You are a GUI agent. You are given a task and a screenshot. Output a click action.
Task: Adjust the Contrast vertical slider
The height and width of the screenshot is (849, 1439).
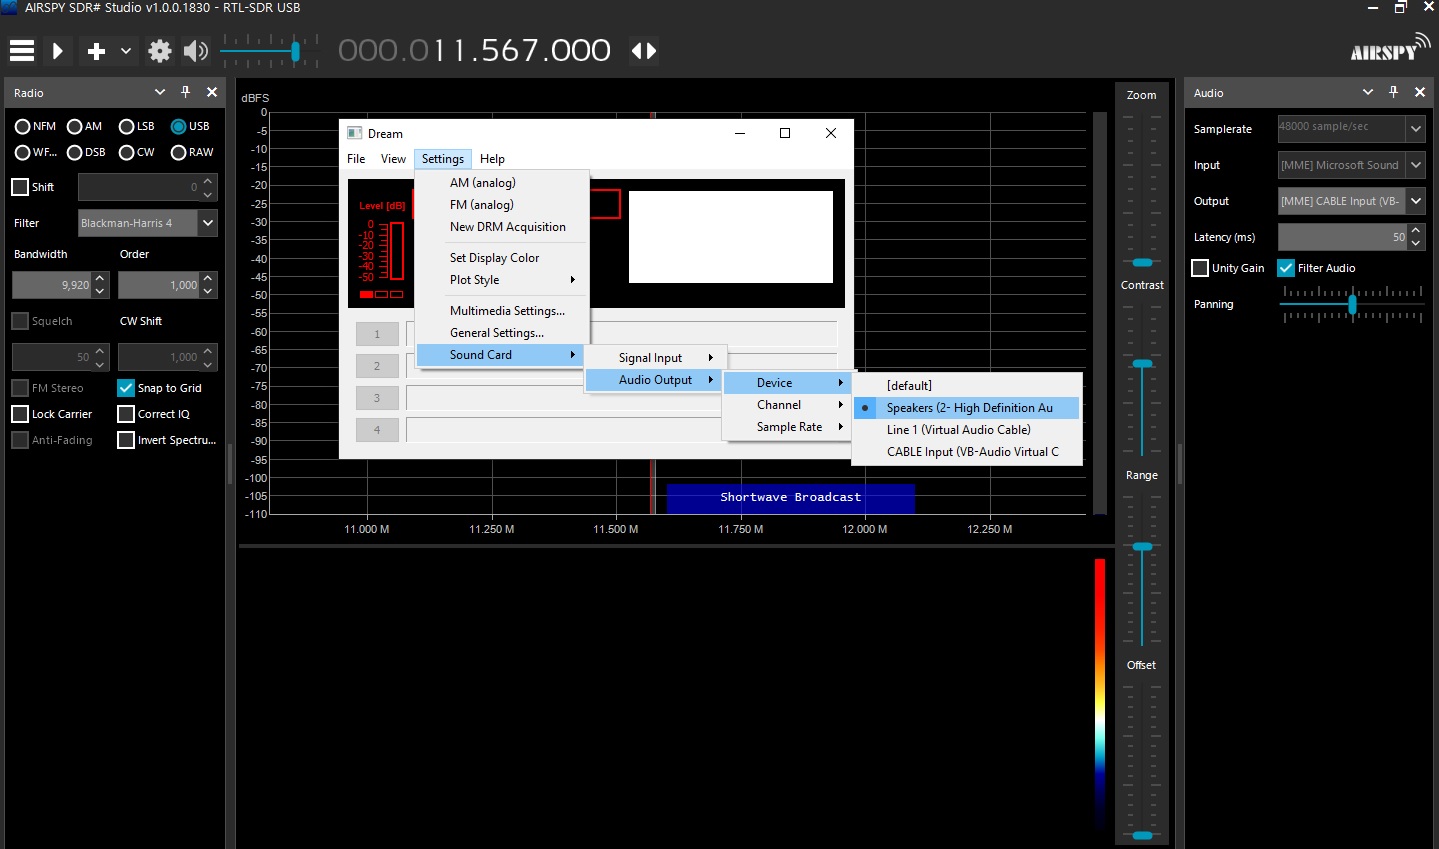[1142, 378]
